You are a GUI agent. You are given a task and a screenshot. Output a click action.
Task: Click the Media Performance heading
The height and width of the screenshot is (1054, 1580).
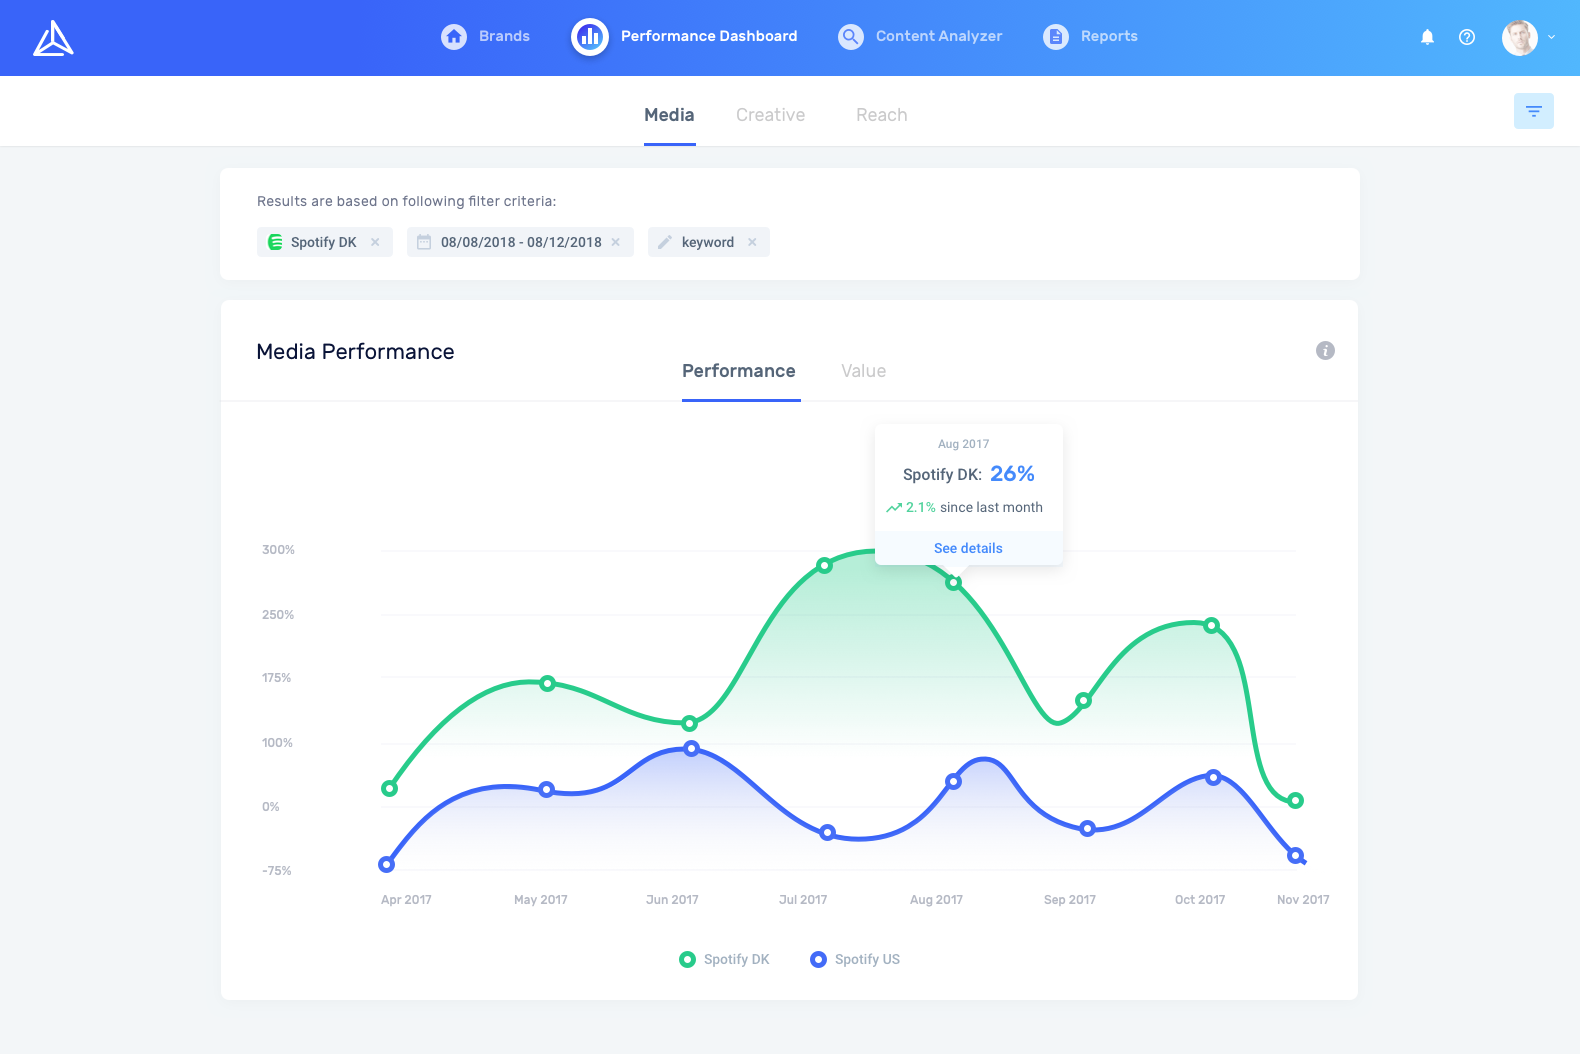[x=355, y=352]
